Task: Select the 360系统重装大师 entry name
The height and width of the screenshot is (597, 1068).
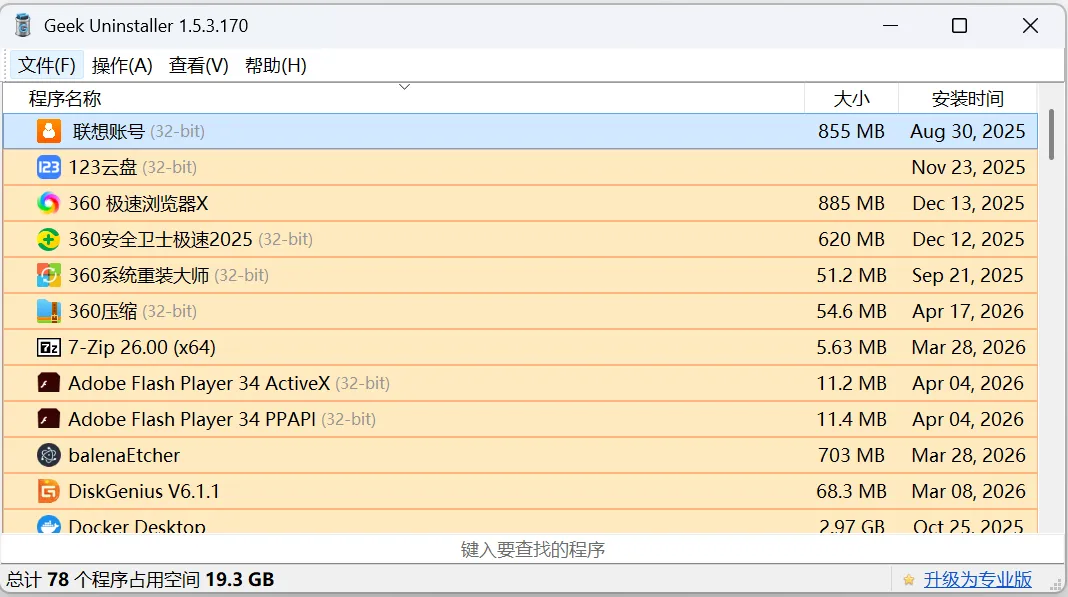Action: pos(138,275)
